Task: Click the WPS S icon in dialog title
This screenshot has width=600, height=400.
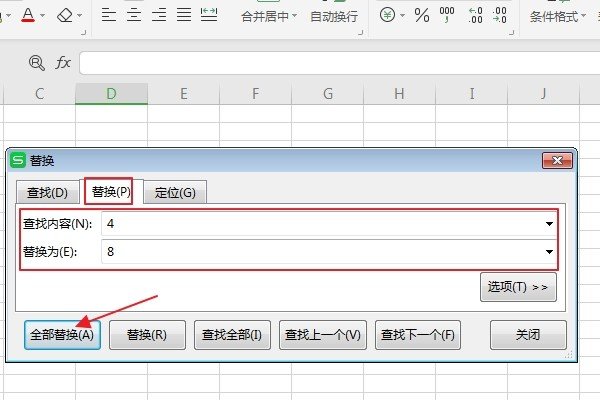Action: tap(18, 160)
